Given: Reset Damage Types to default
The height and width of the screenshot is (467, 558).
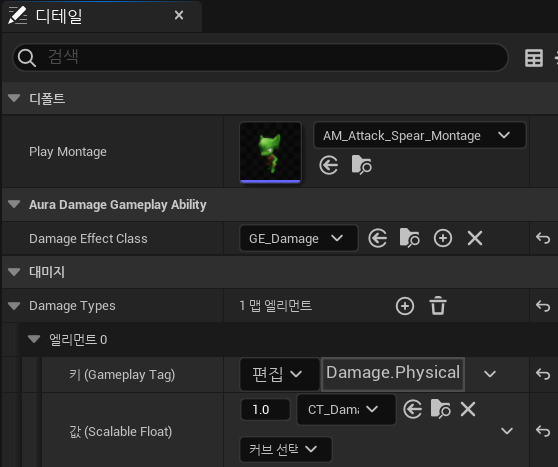Looking at the screenshot, I should (x=543, y=306).
